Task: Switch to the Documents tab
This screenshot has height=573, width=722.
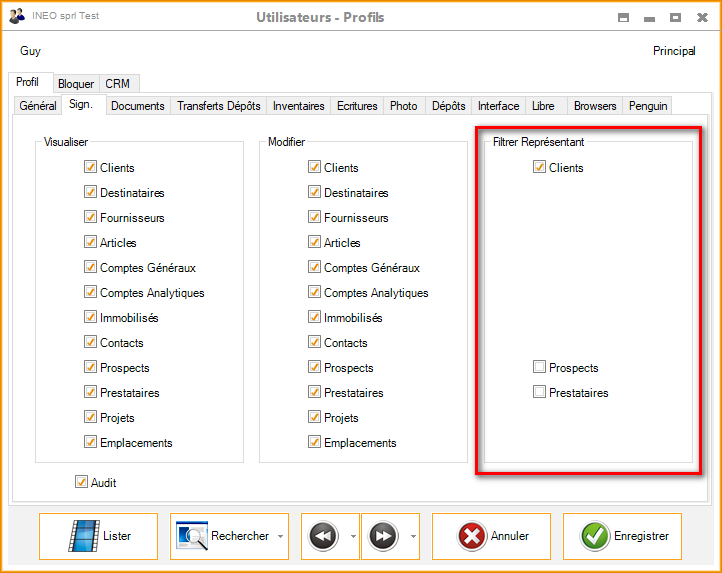Action: (138, 106)
